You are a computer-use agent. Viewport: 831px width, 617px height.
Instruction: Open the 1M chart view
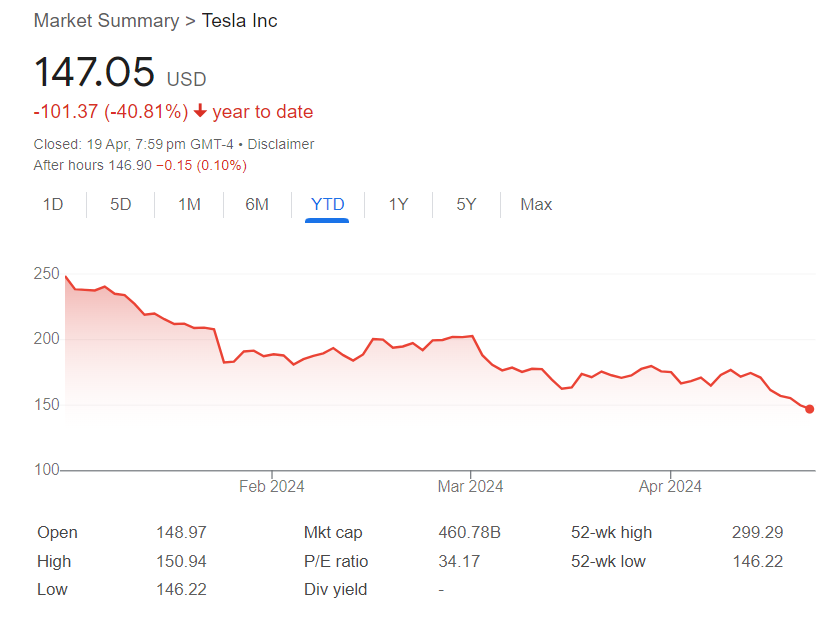point(189,204)
